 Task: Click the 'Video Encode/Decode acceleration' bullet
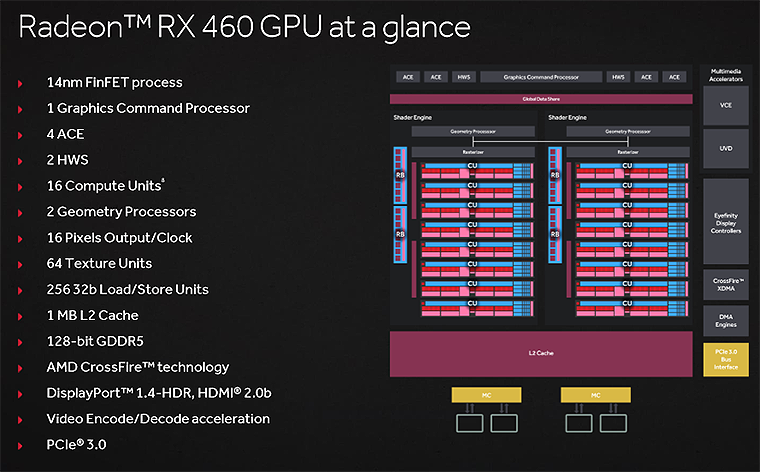coord(158,419)
